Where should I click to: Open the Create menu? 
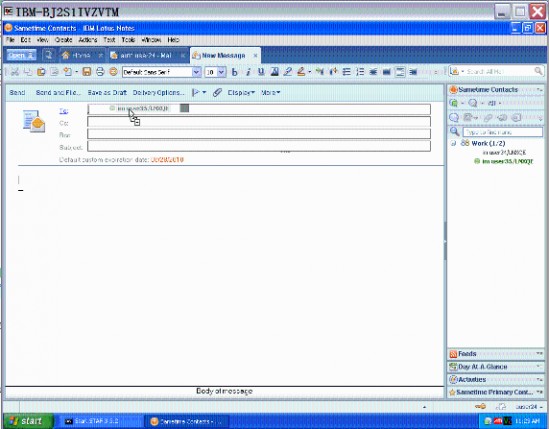63,40
